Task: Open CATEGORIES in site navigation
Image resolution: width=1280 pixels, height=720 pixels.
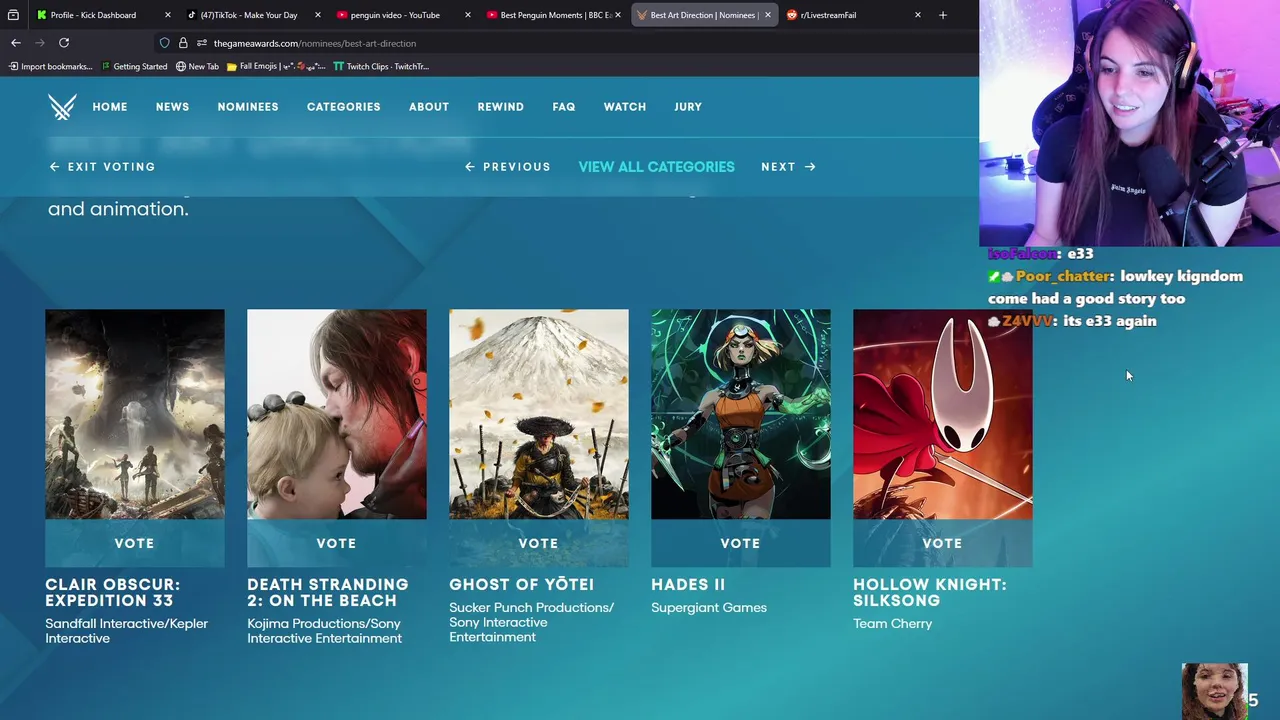Action: (x=343, y=107)
